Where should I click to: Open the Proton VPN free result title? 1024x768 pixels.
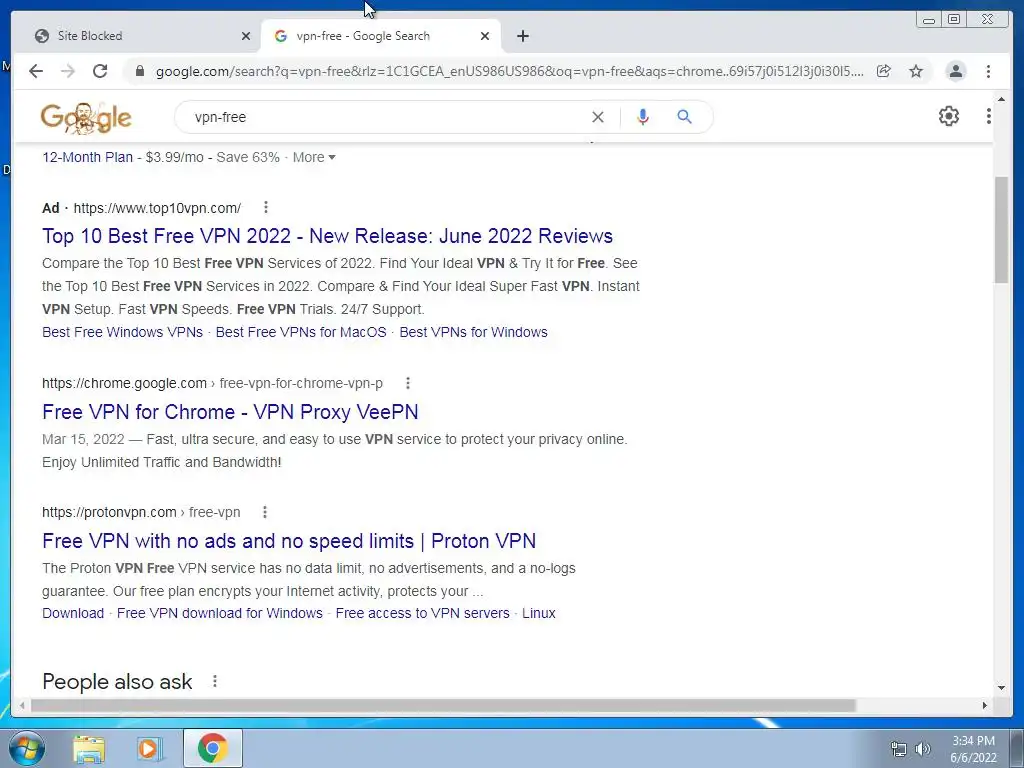[x=289, y=541]
